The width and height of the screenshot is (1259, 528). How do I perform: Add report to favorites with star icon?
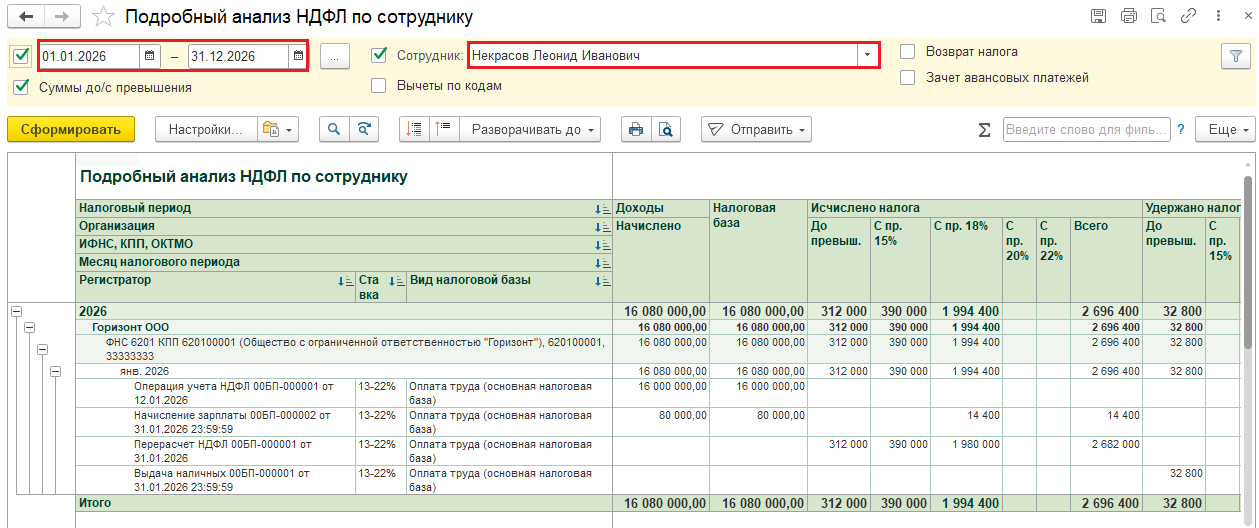pyautogui.click(x=102, y=17)
